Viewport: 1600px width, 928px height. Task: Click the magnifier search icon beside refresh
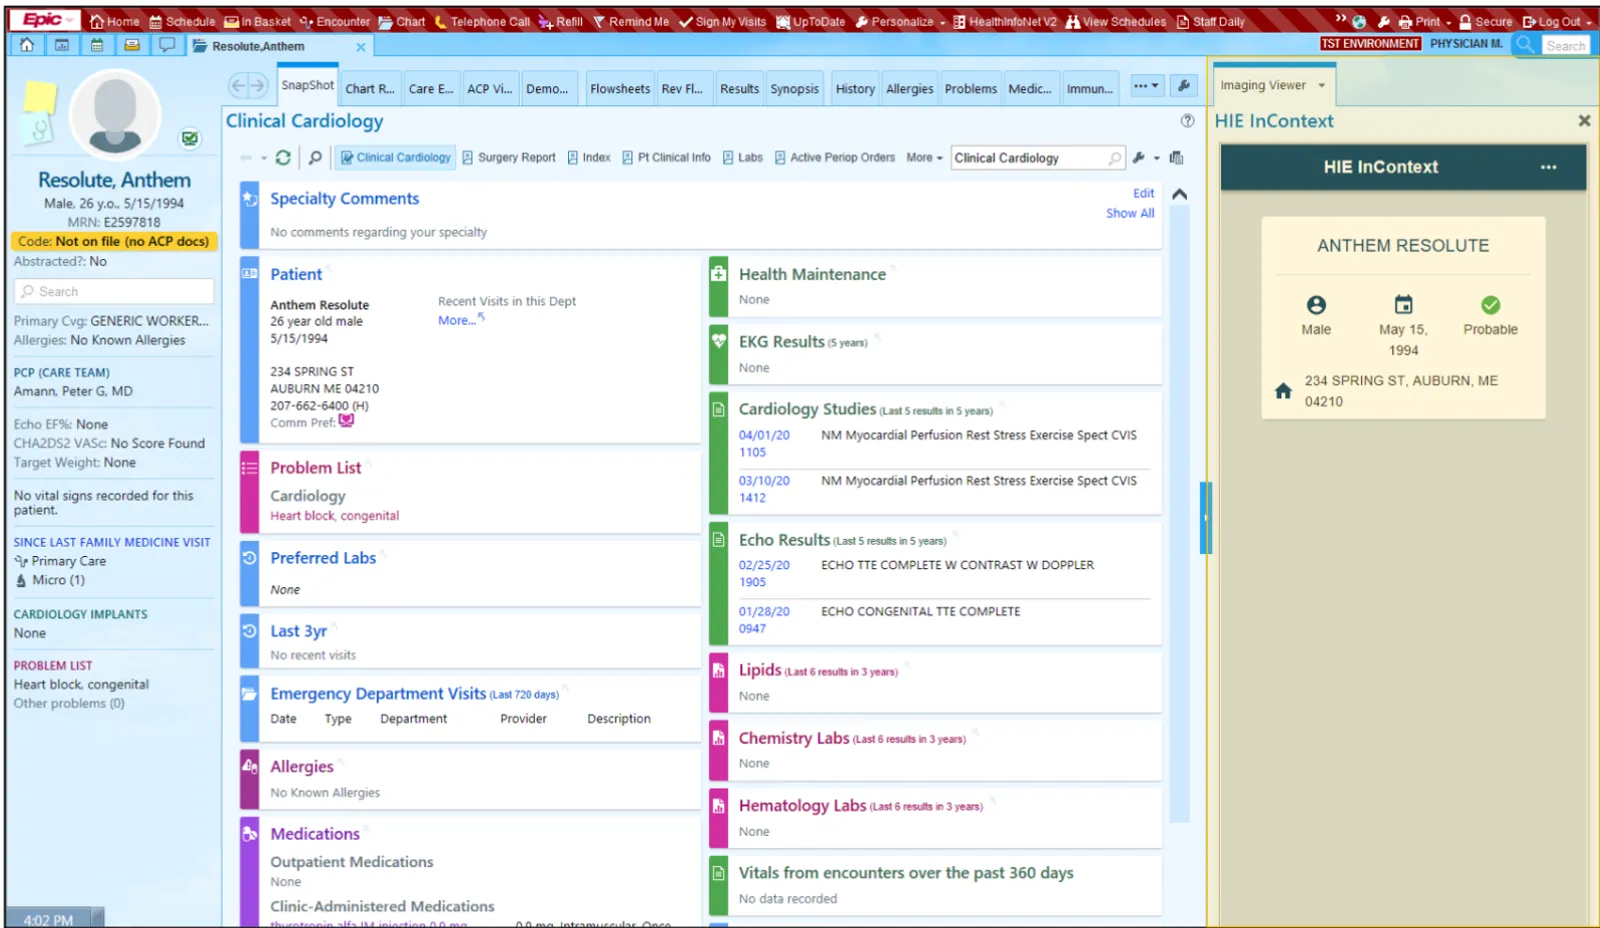315,158
